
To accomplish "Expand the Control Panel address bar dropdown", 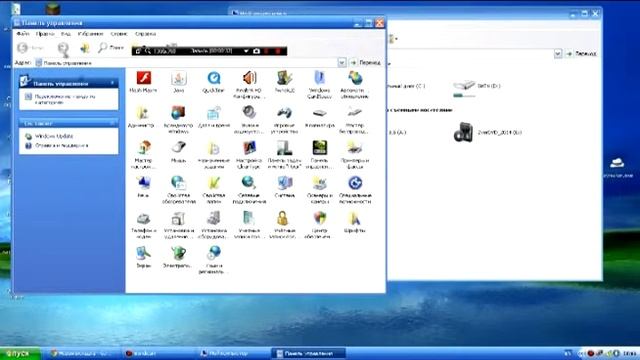I will pyautogui.click(x=342, y=62).
